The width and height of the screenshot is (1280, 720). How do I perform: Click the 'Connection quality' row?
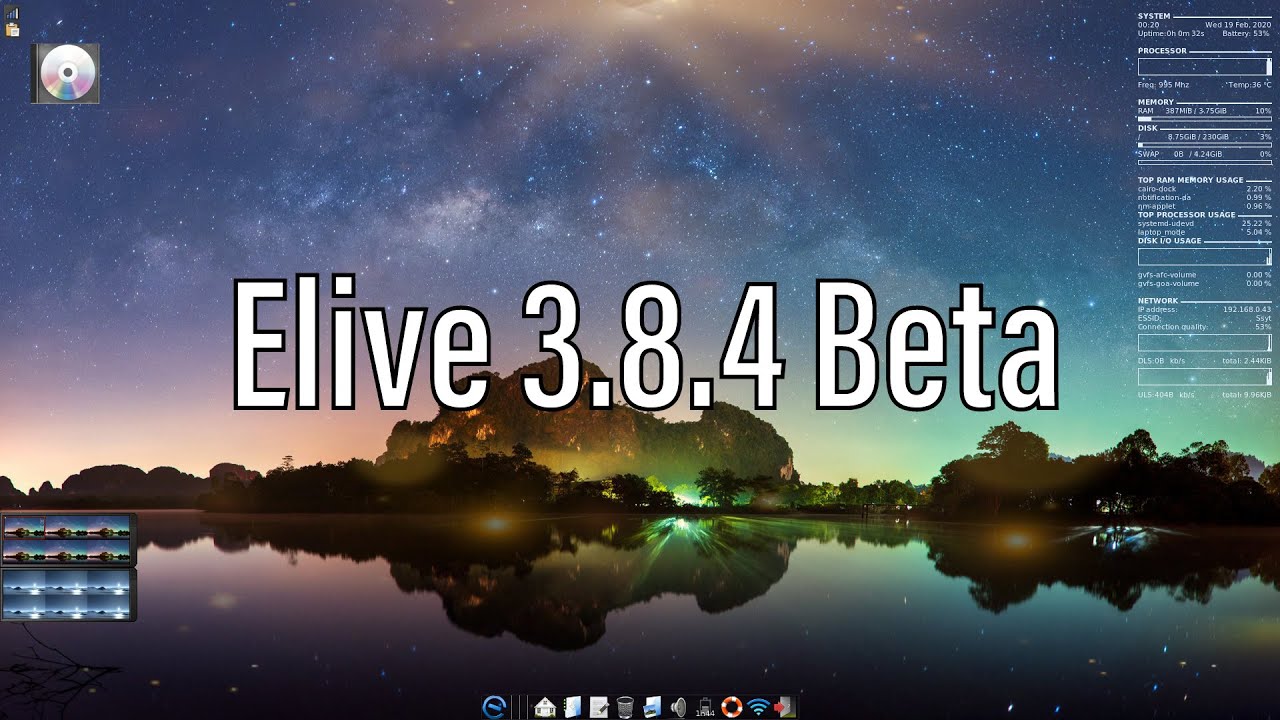(1205, 327)
